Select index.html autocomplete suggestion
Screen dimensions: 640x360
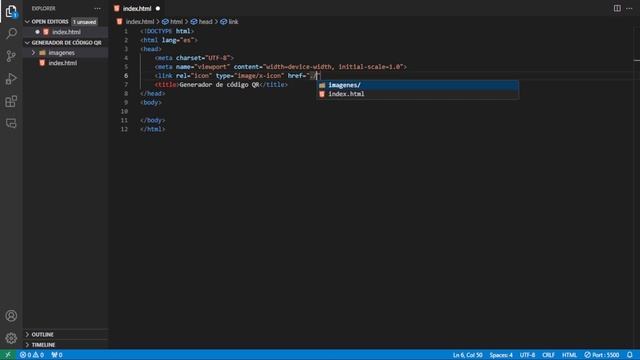418,94
